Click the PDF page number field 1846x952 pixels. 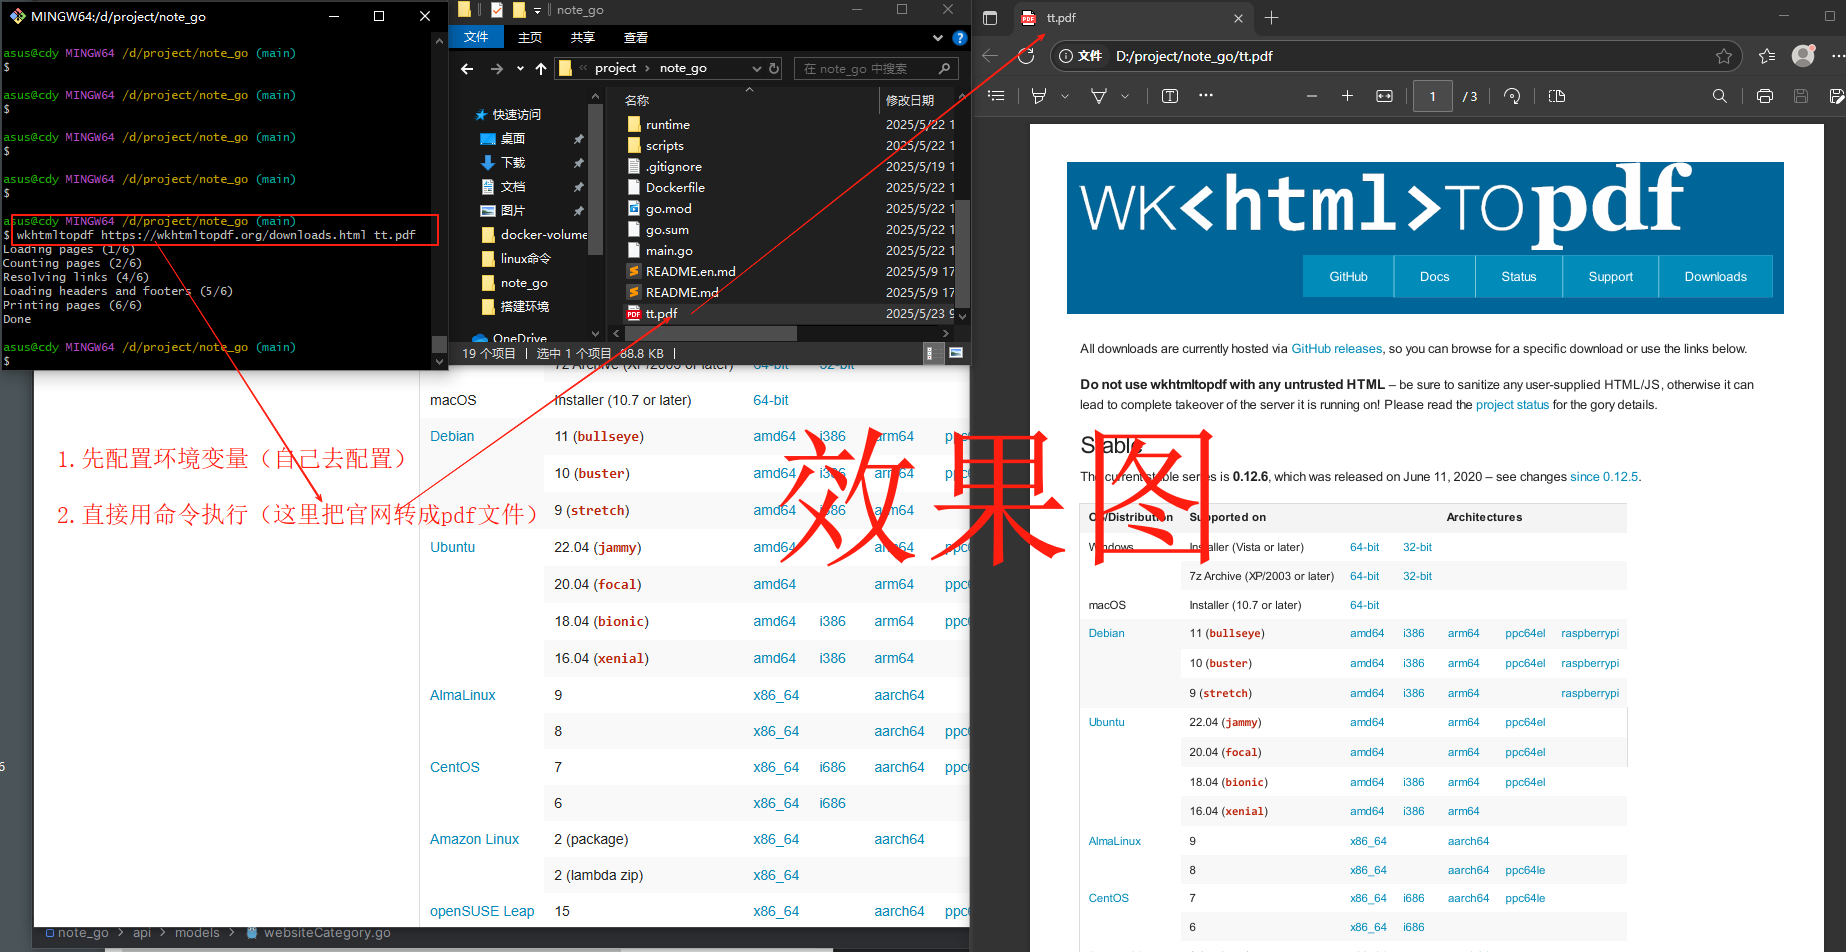pyautogui.click(x=1432, y=97)
